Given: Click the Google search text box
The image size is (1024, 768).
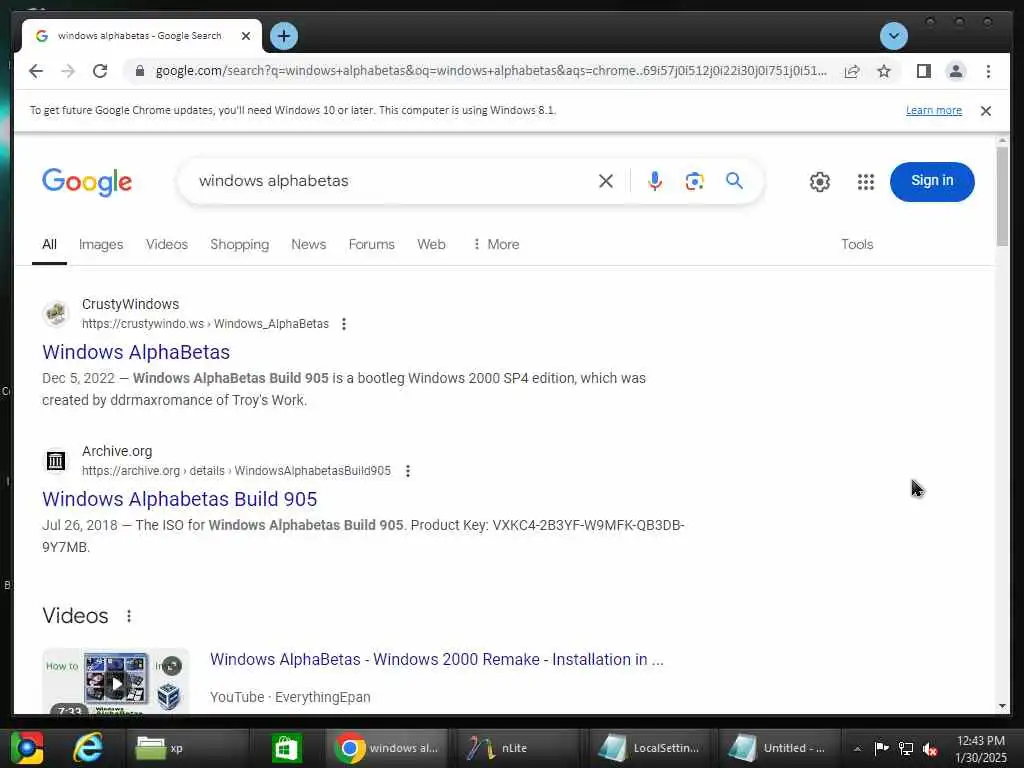Looking at the screenshot, I should click(392, 181).
